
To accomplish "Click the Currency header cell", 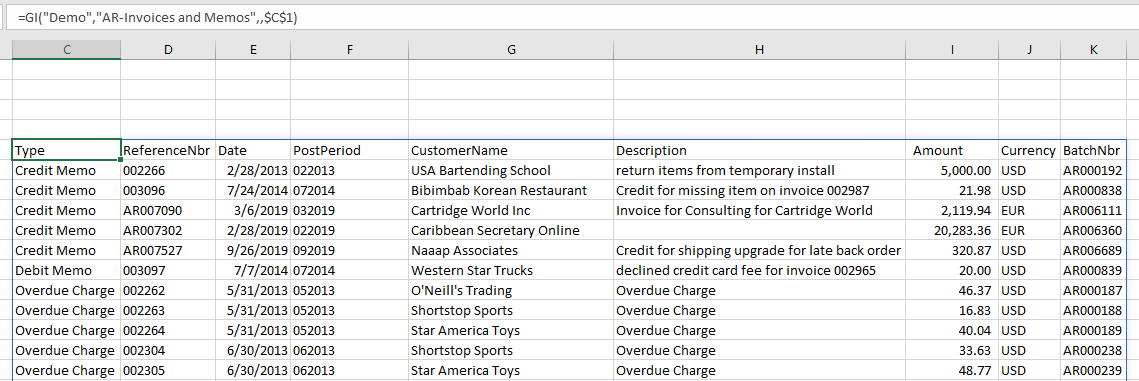I will [x=1029, y=151].
